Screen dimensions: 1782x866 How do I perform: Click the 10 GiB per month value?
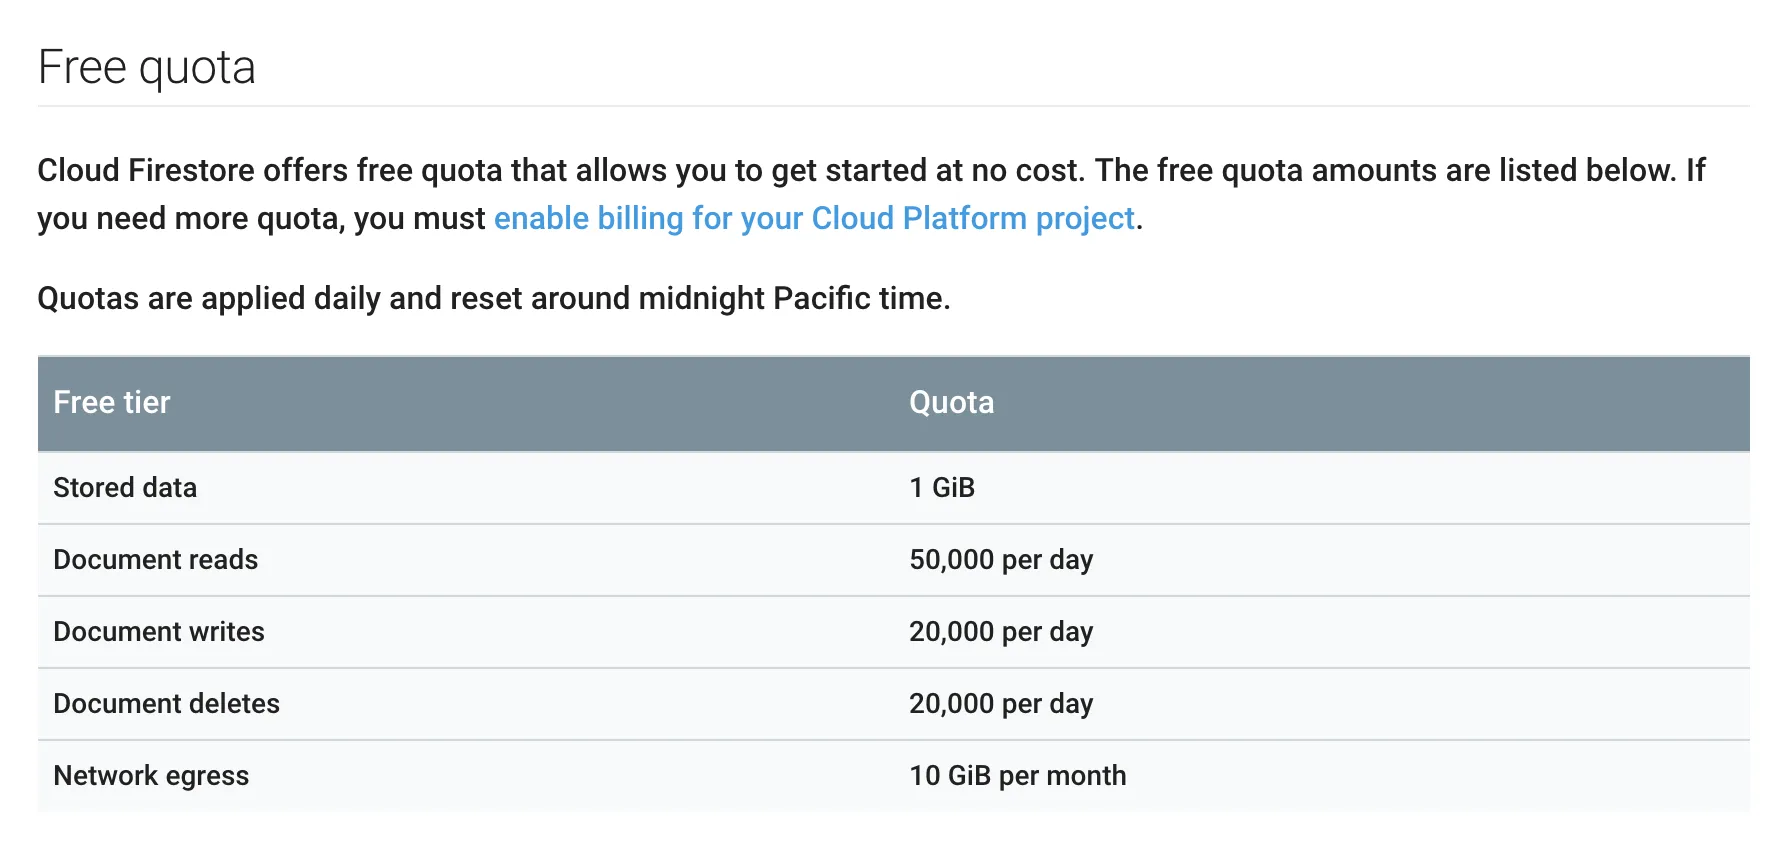tap(1017, 776)
